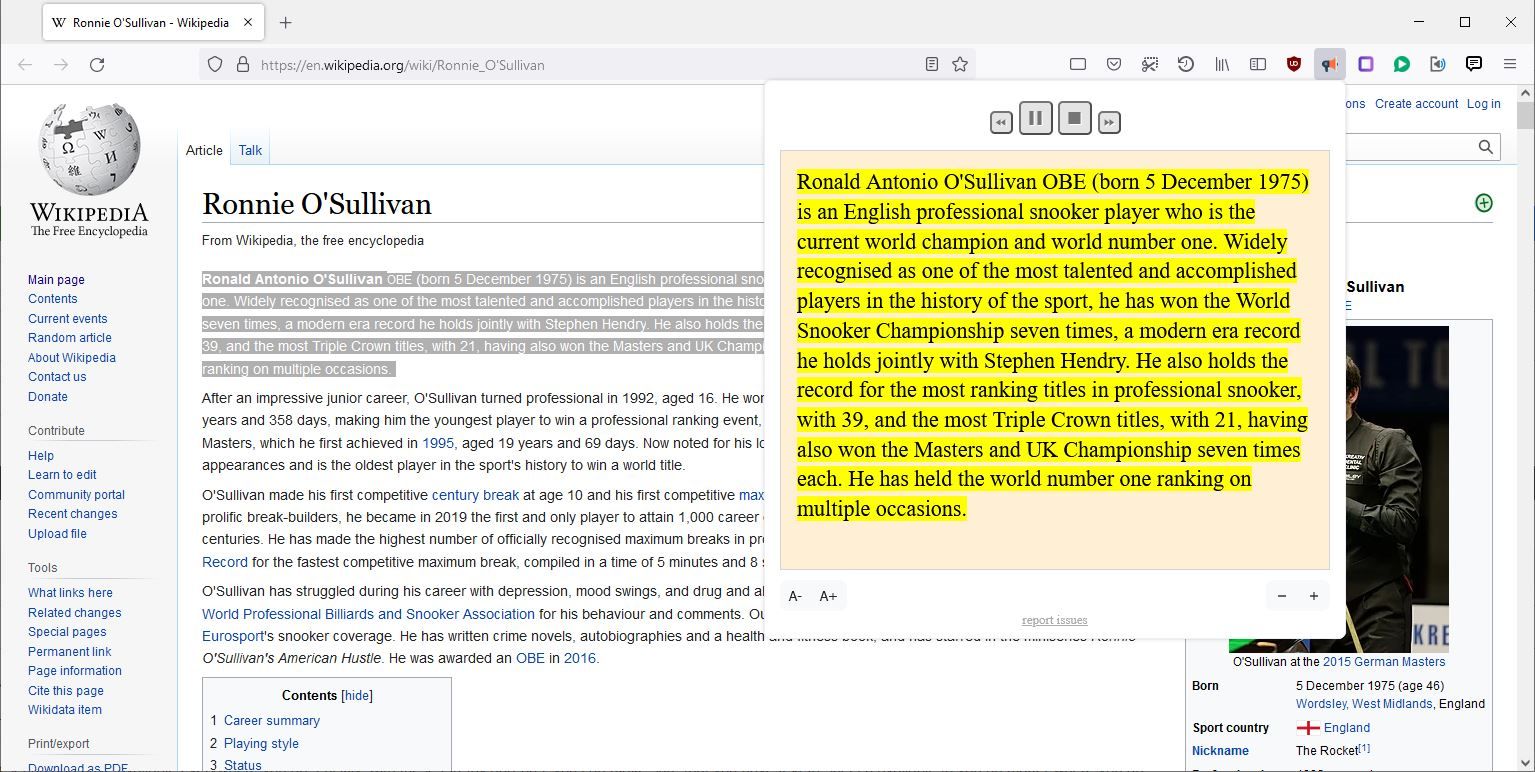This screenshot has height=772, width=1535.
Task: Click the rewind button in reader popup
Action: tap(1001, 122)
